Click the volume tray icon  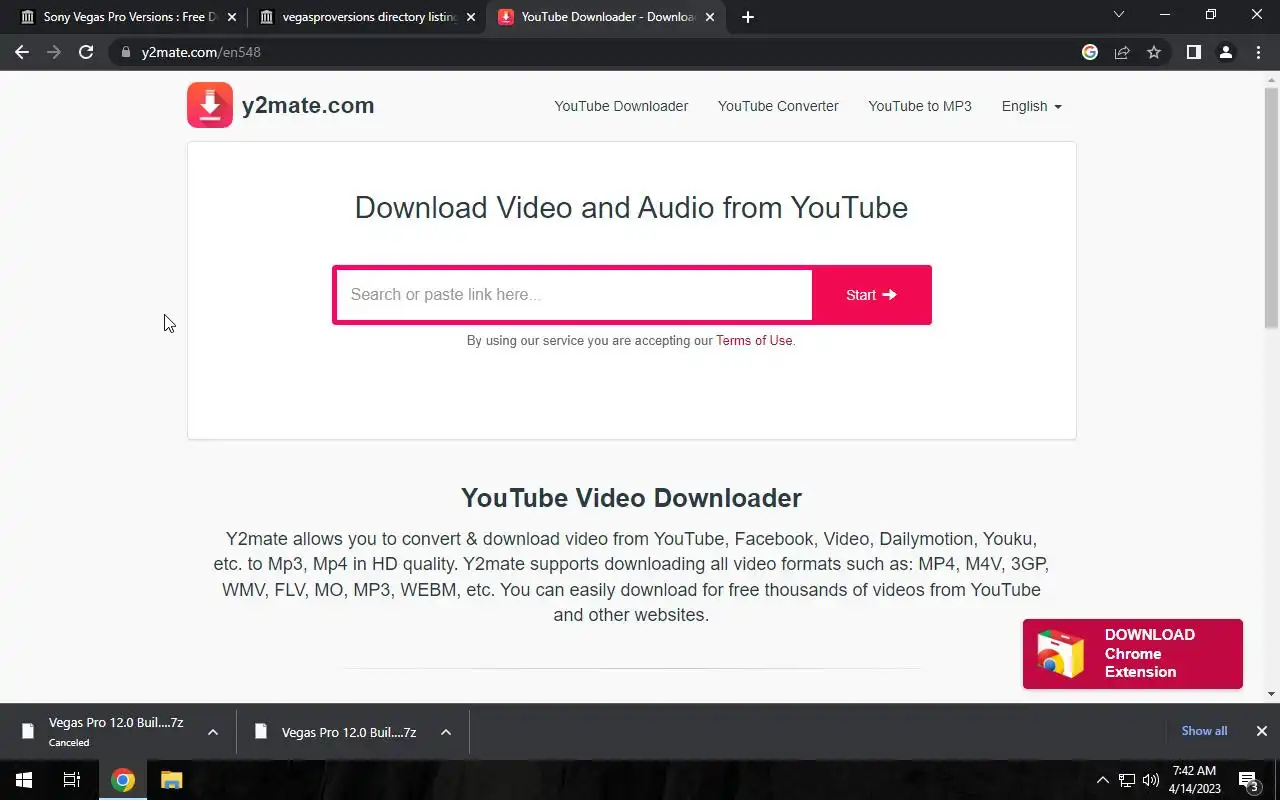[1151, 780]
